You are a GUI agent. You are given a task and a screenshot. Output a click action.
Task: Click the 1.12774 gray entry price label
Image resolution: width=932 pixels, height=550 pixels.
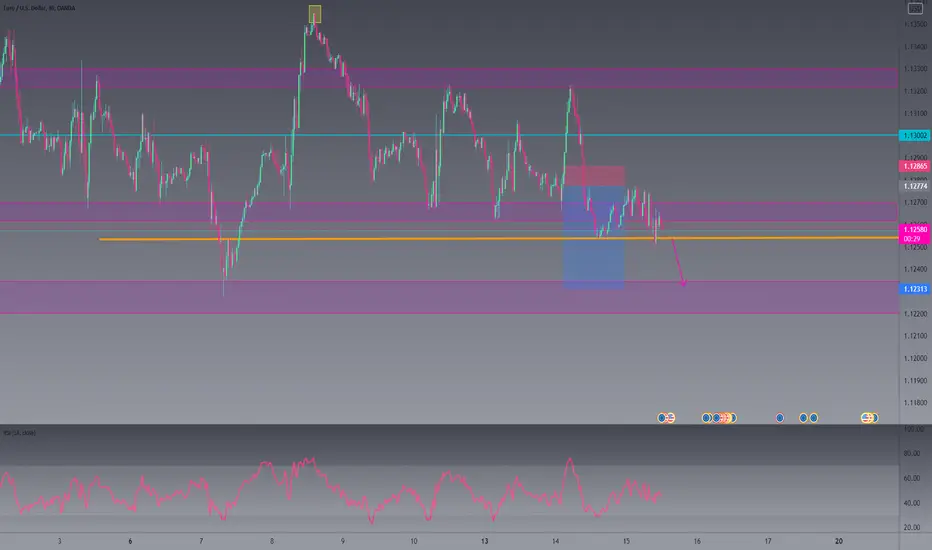click(915, 186)
